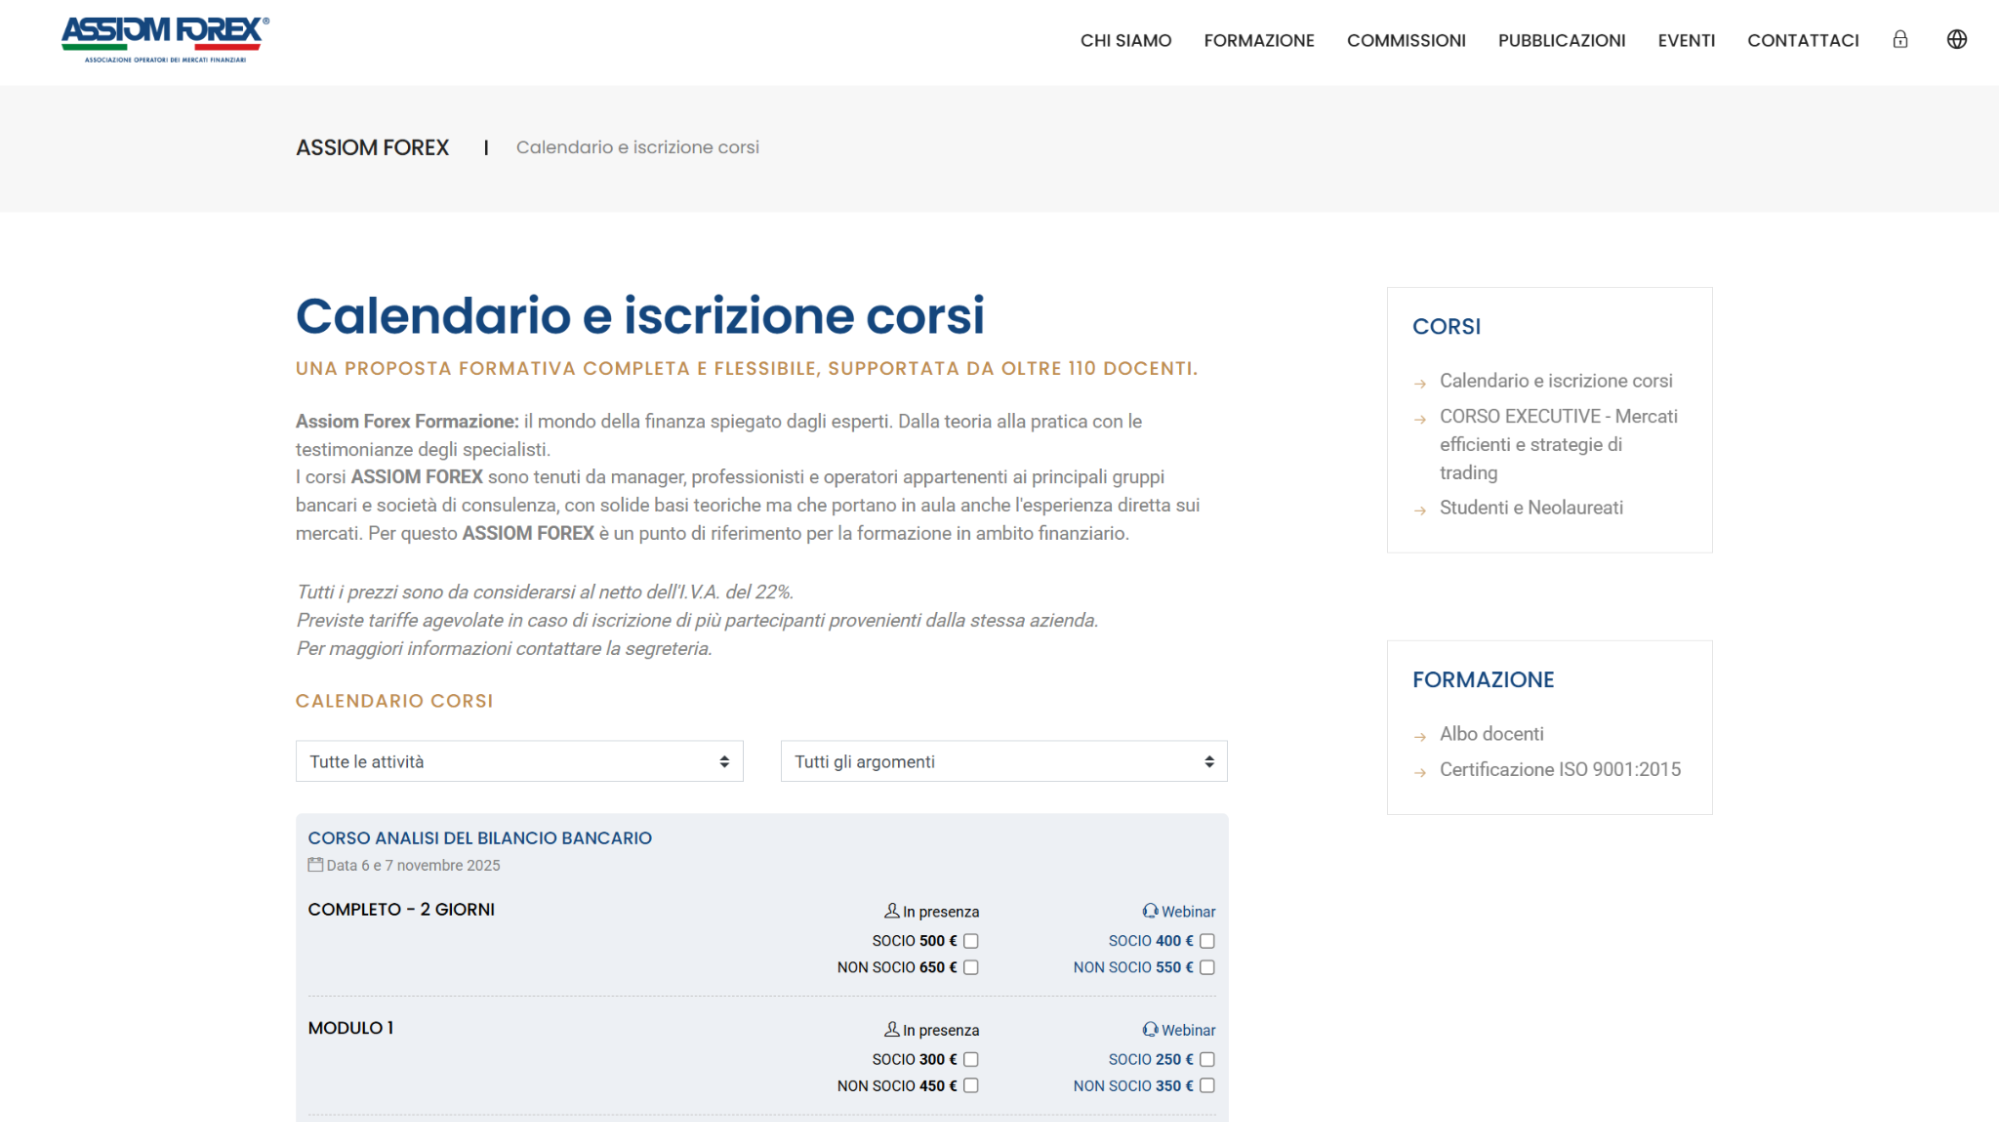Open Corso Analisi del Bilancio Bancario link
Viewport: 1999px width, 1123px height.
479,838
